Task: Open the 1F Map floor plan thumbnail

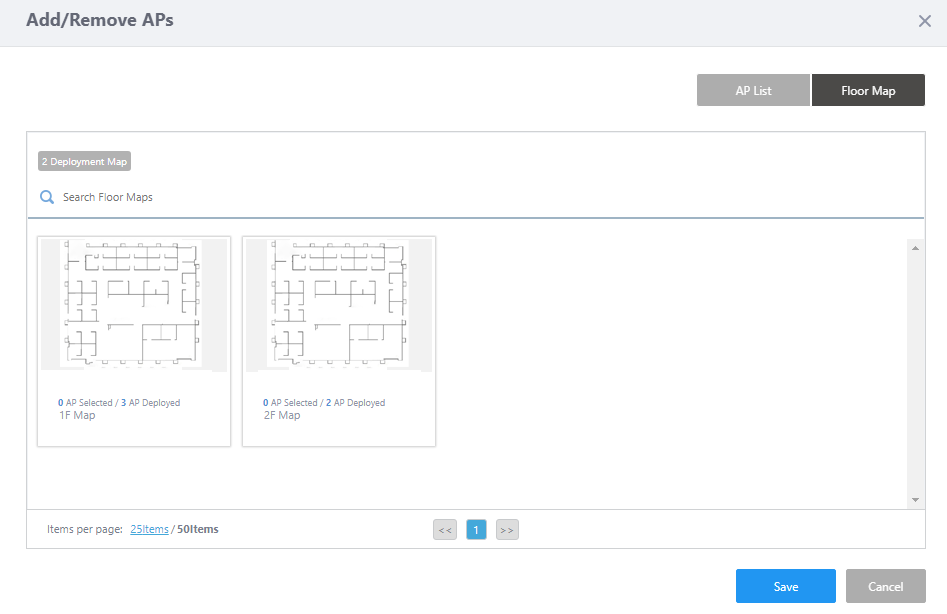Action: tap(134, 306)
